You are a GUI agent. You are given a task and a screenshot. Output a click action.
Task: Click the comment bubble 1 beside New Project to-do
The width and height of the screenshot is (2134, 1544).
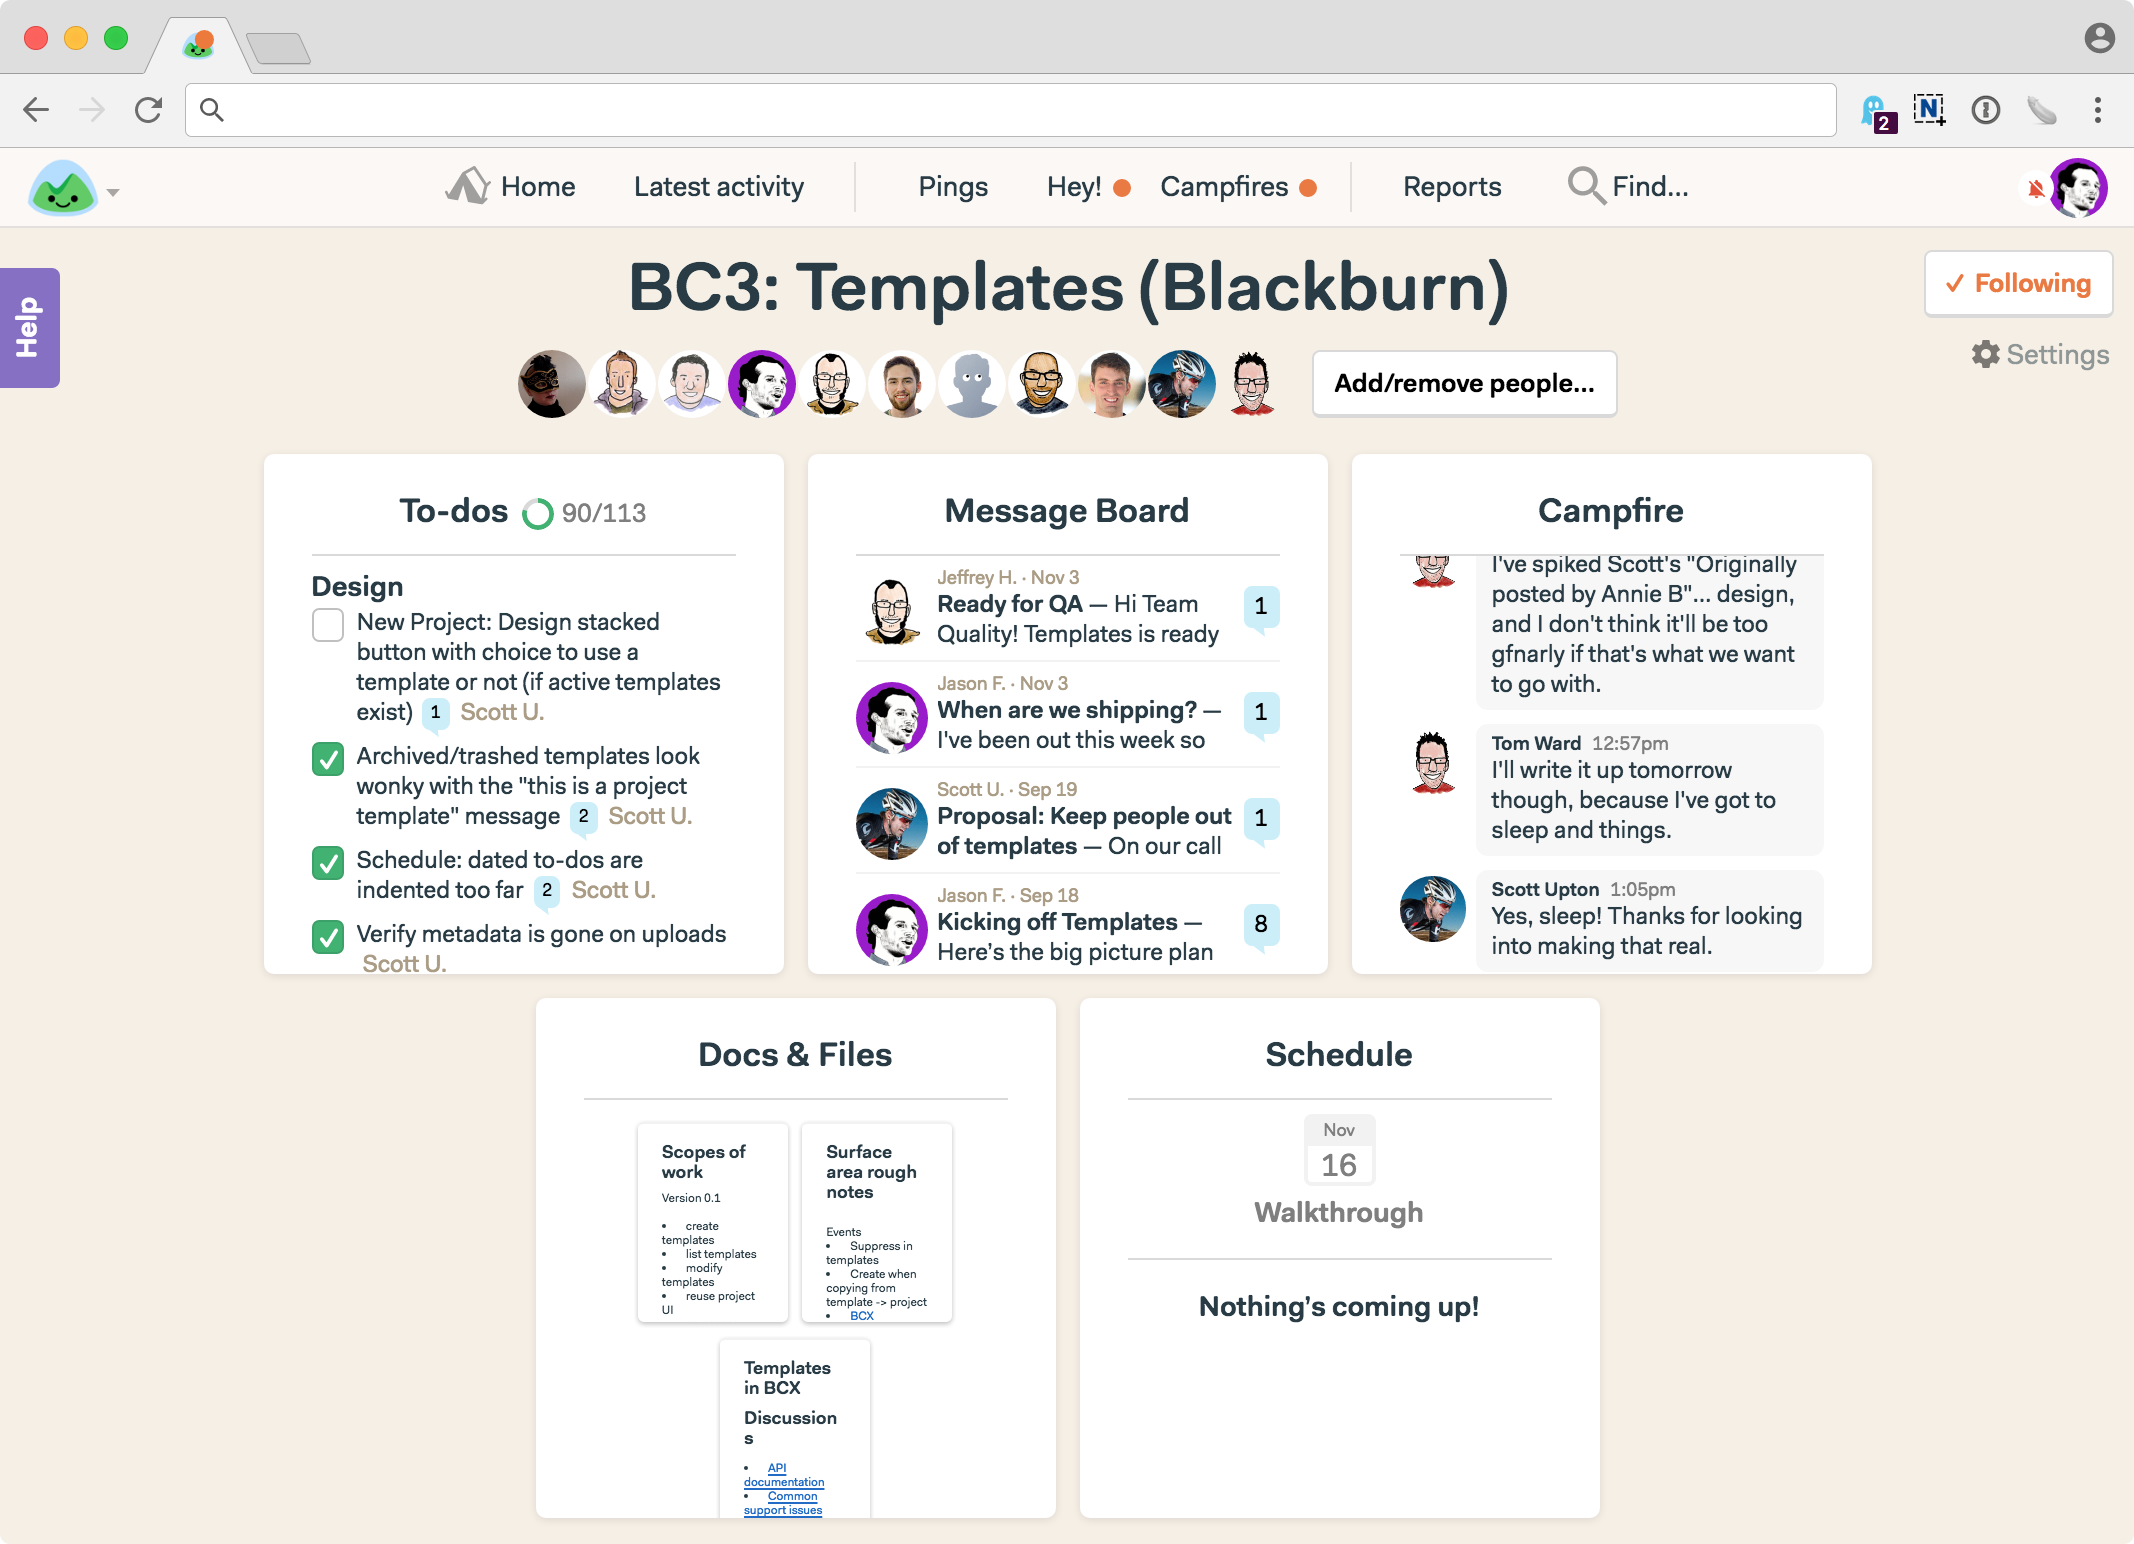(x=435, y=713)
